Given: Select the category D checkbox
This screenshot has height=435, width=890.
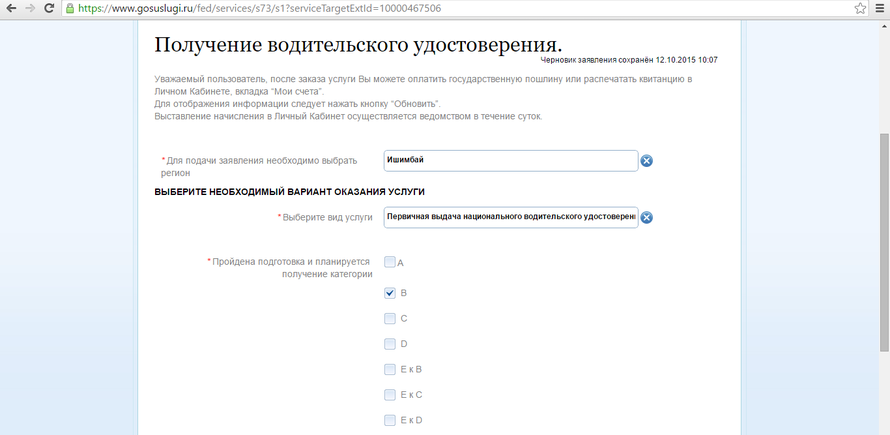Looking at the screenshot, I should (x=390, y=344).
